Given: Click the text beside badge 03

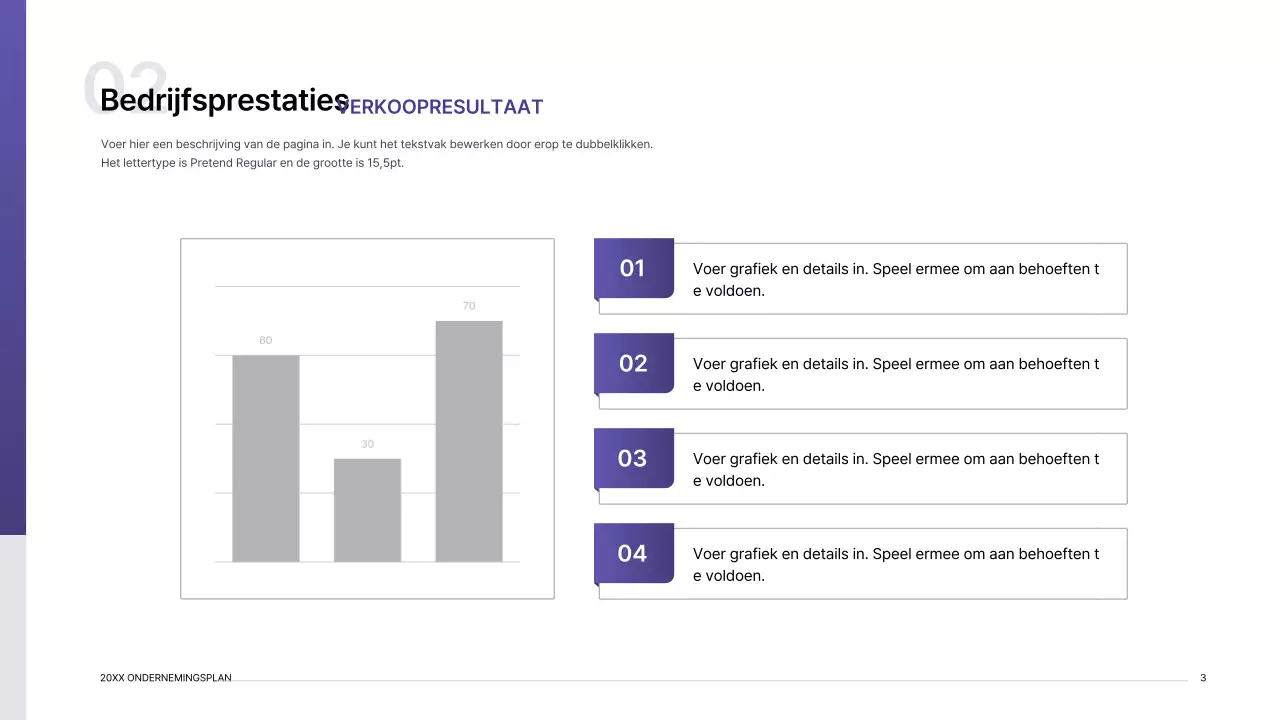Looking at the screenshot, I should (x=895, y=469).
